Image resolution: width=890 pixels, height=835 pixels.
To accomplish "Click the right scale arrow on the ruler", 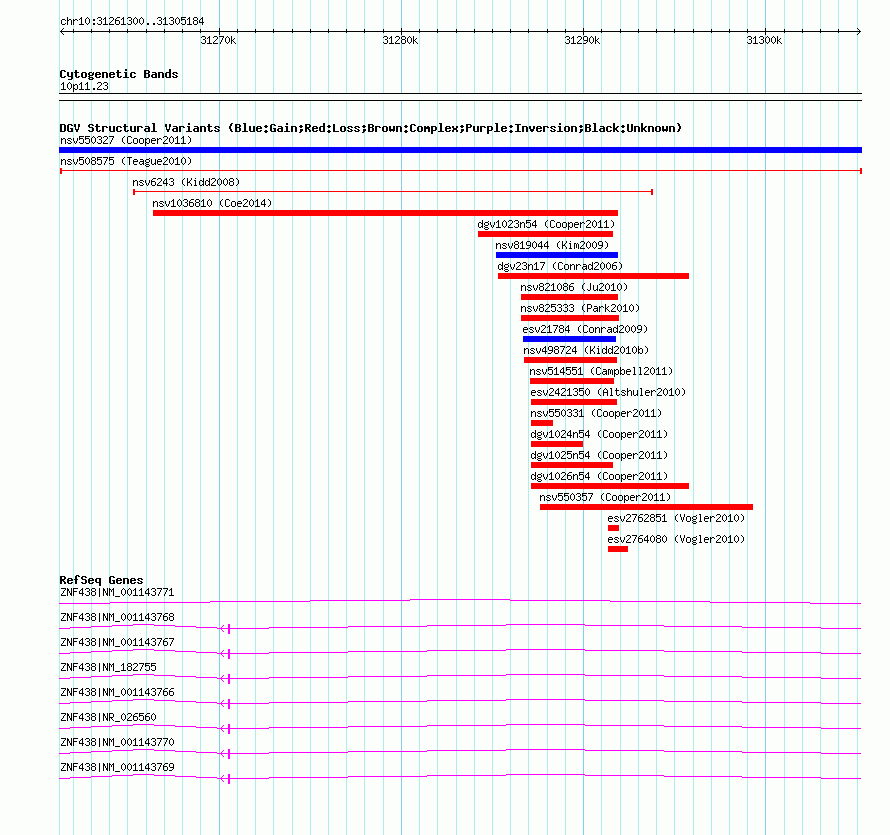I will point(859,32).
